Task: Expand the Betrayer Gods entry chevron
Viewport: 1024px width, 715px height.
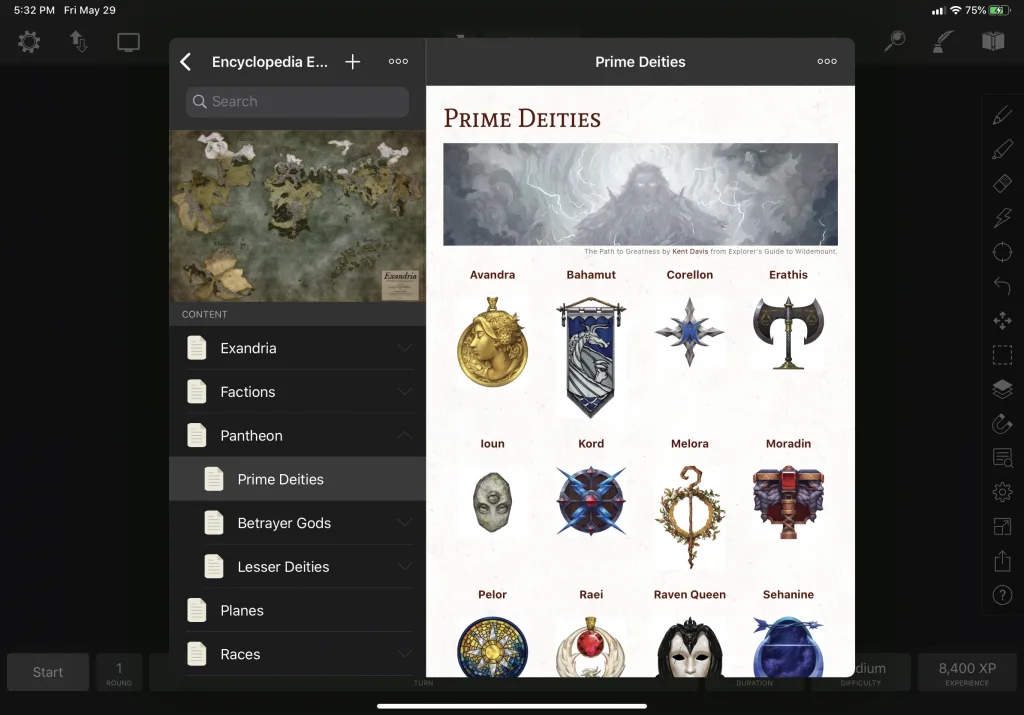Action: coord(405,523)
